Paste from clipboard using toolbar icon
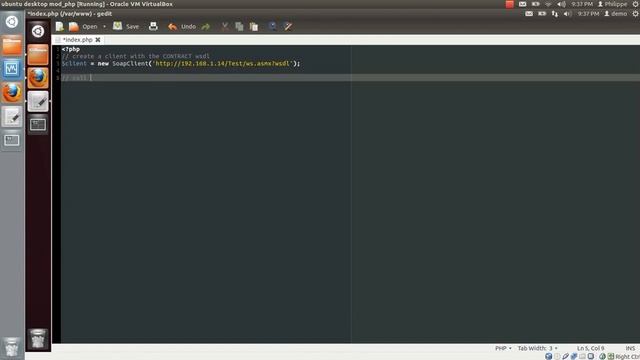Image resolution: width=640 pixels, height=360 pixels. (254, 27)
